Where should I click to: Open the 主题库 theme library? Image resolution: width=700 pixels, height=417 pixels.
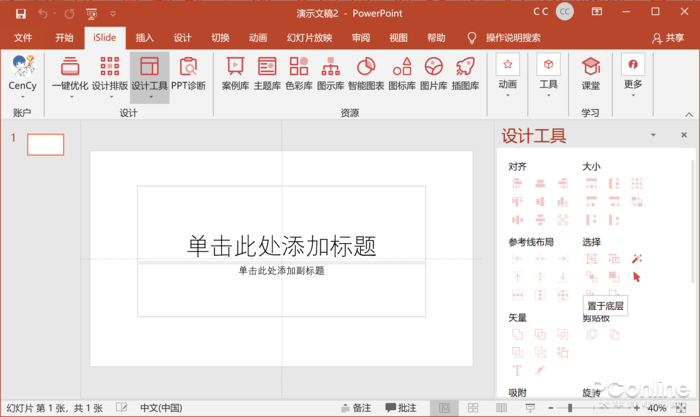point(267,73)
